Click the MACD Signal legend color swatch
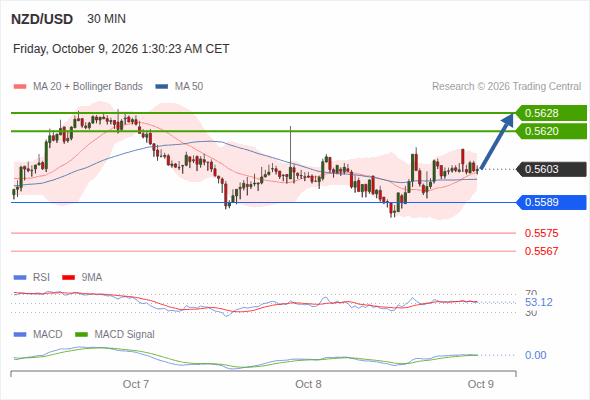Viewport: 590px width, 400px height. (82, 335)
